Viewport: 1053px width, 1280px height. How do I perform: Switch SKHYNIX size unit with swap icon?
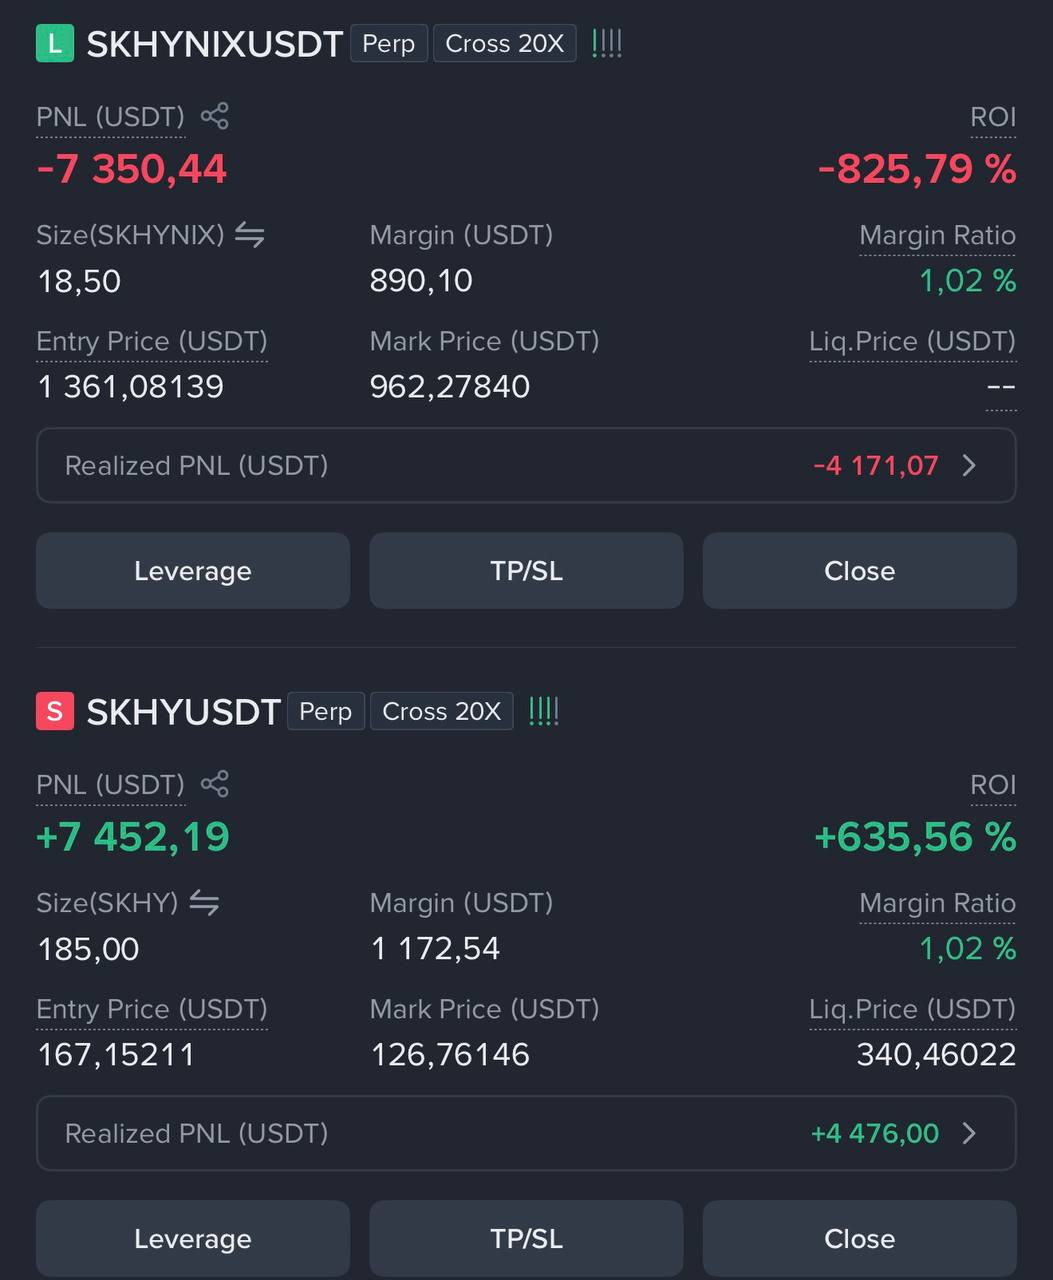pyautogui.click(x=249, y=235)
